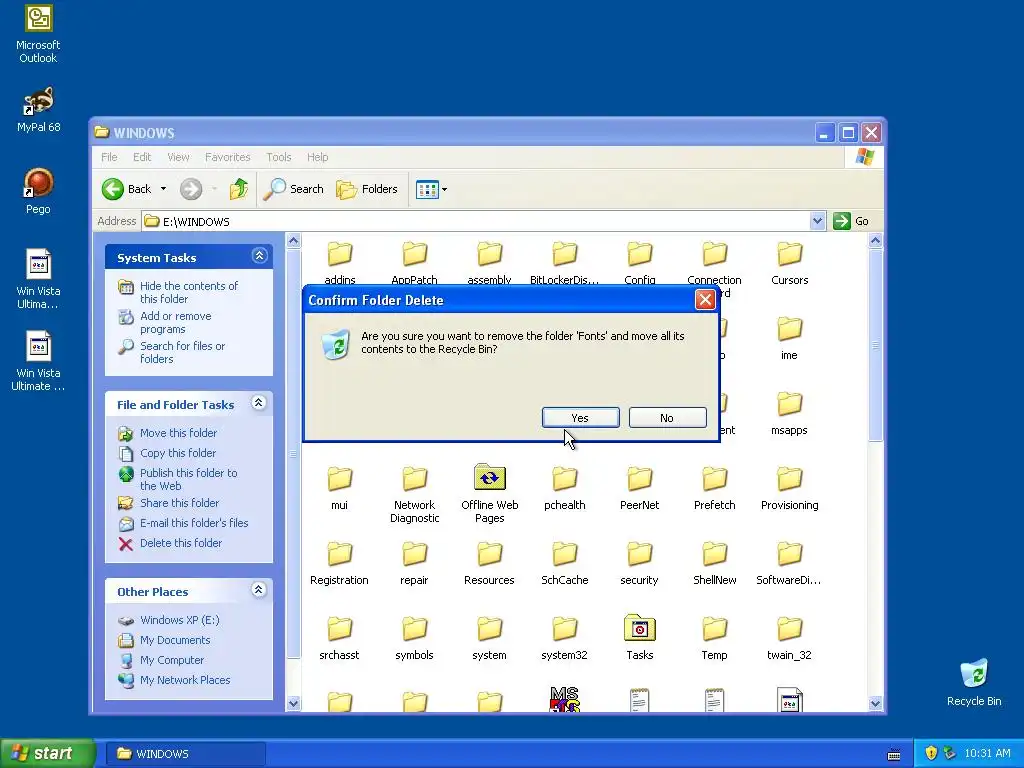Select the symbols folder icon
This screenshot has height=768, width=1024.
(415, 630)
